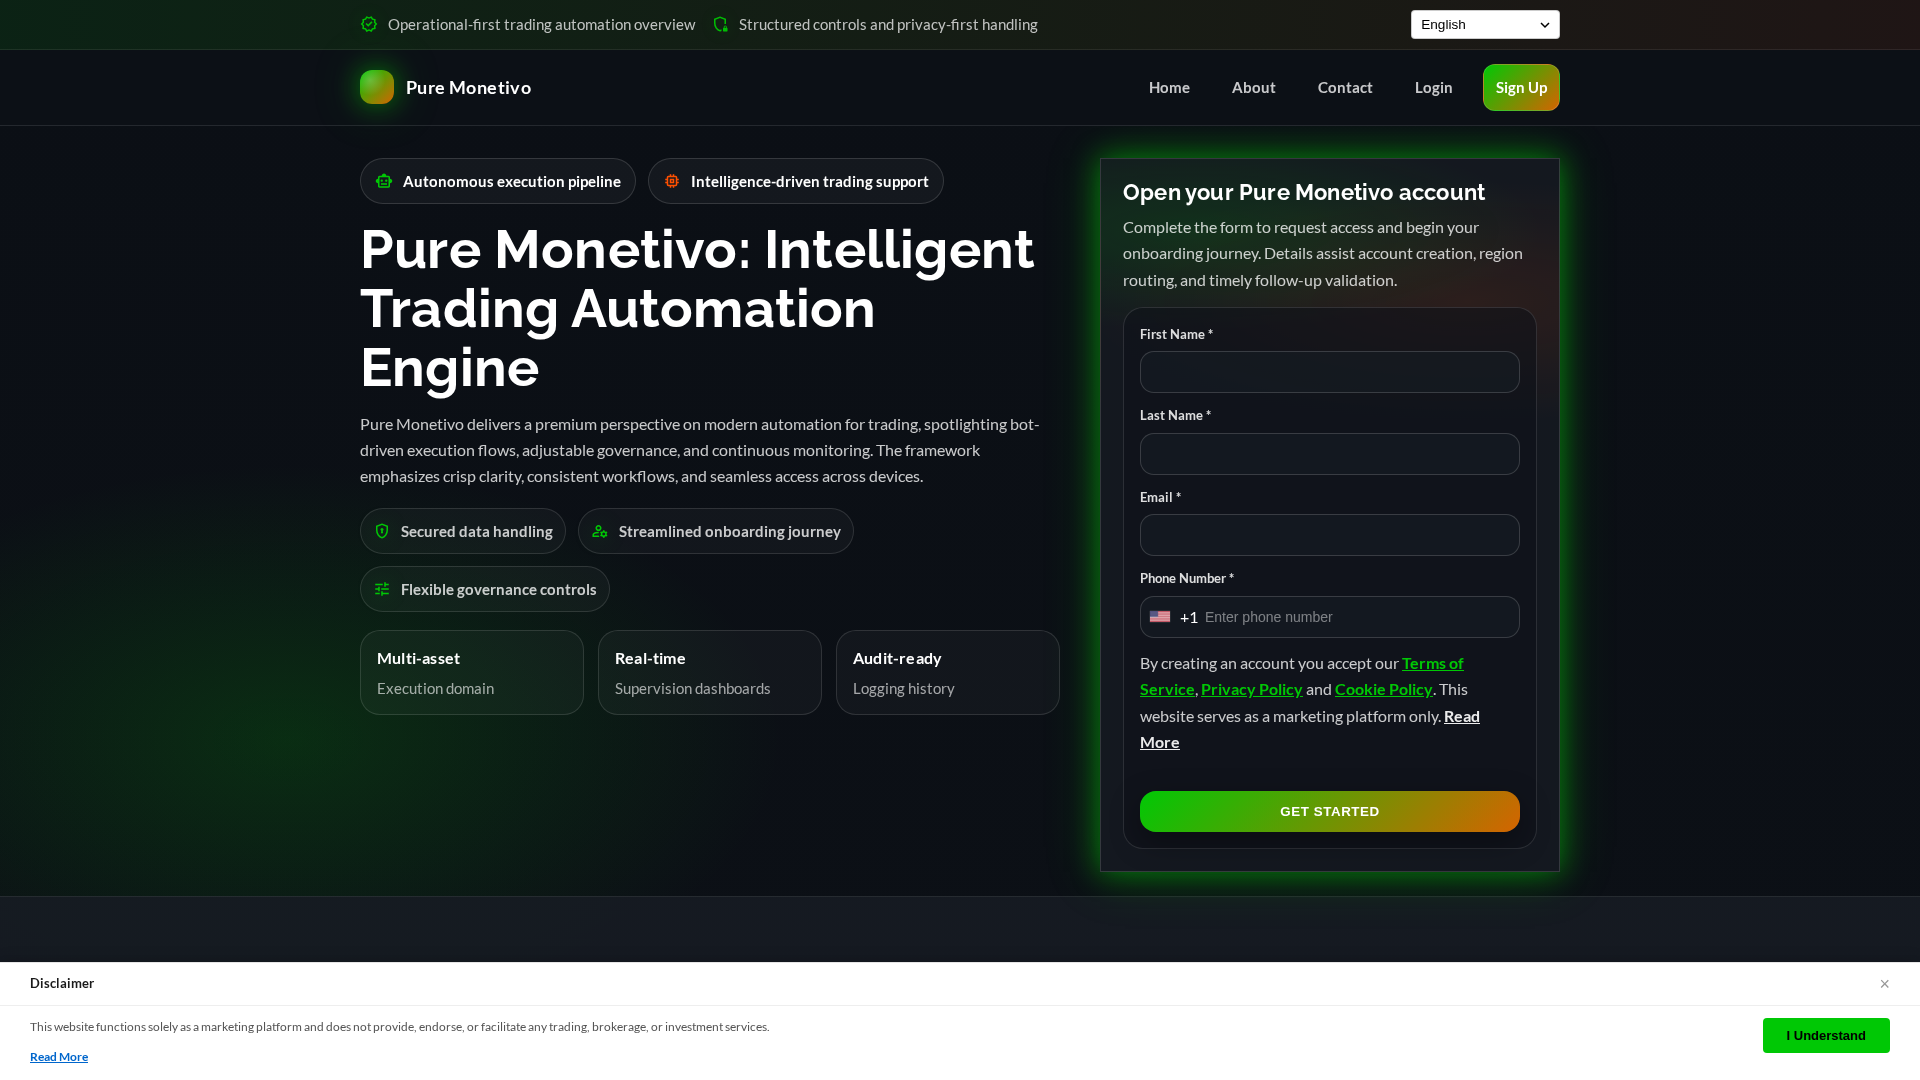The image size is (1920, 1080).
Task: Click the Pure Monetivo brand name
Action: pyautogui.click(x=468, y=87)
